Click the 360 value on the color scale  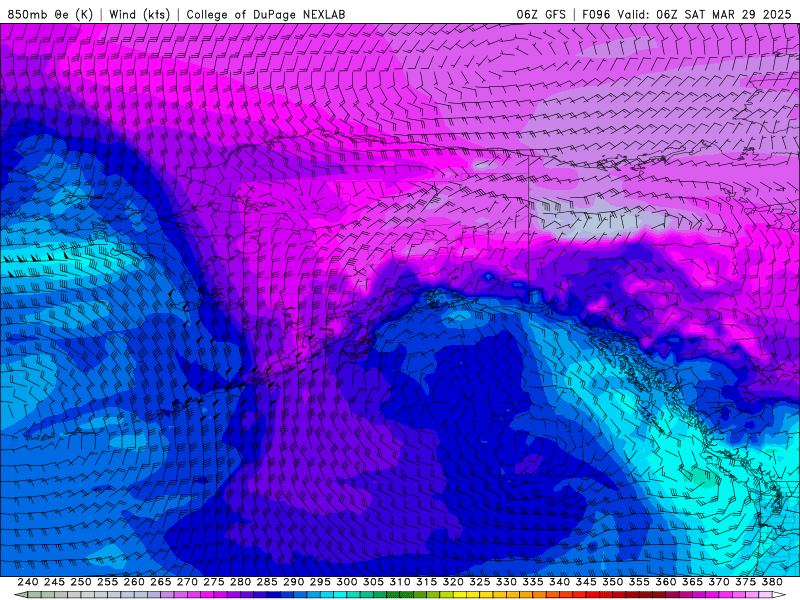666,582
